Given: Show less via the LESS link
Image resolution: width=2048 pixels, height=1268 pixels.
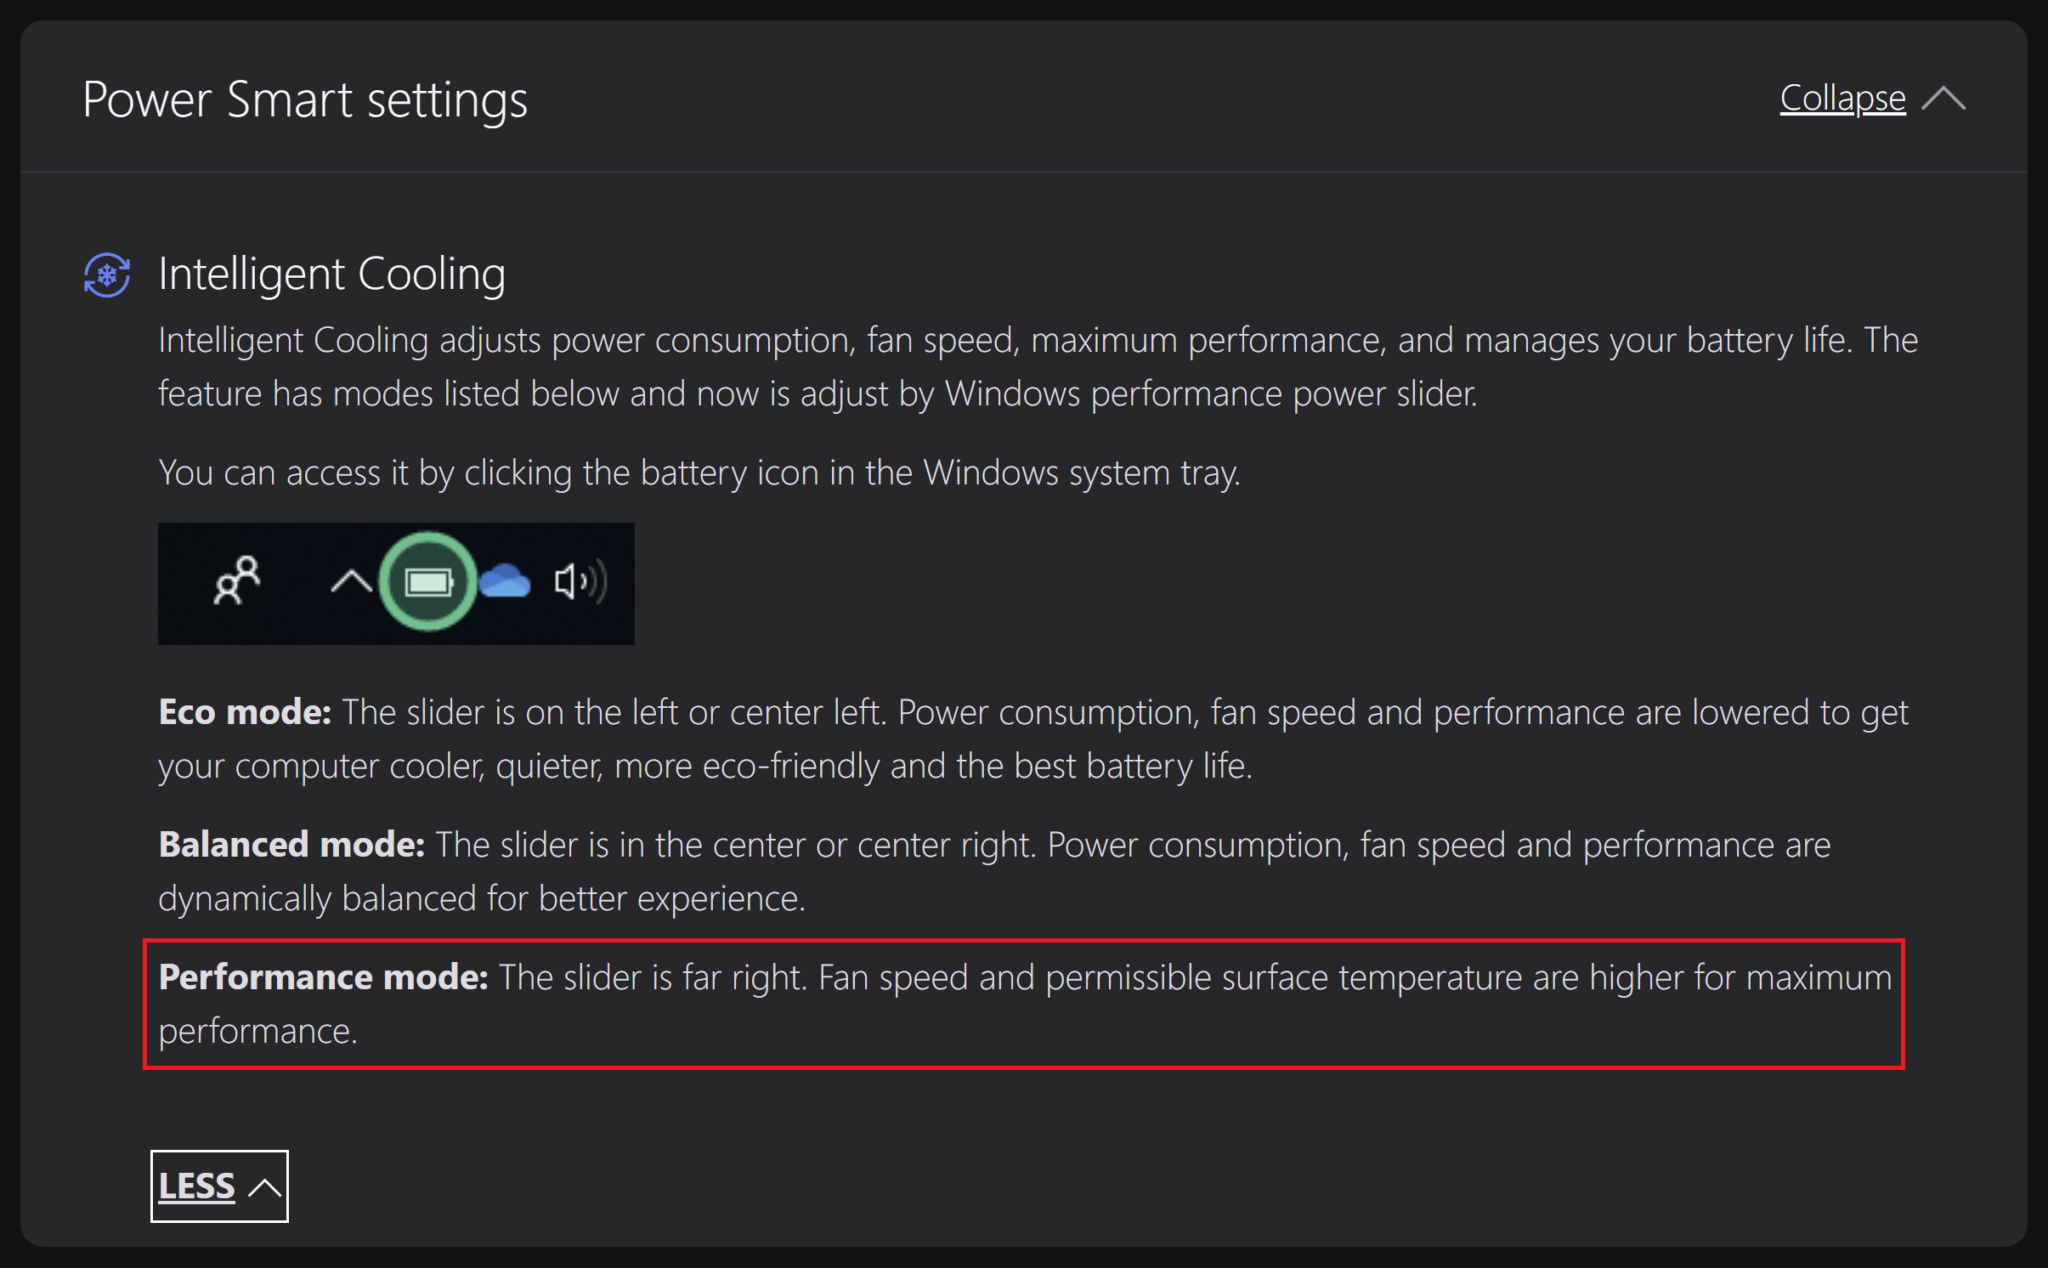Looking at the screenshot, I should click(x=197, y=1187).
